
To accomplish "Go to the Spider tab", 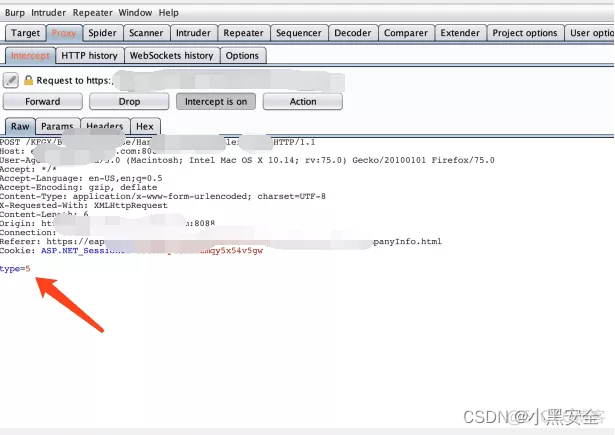I will coord(102,33).
